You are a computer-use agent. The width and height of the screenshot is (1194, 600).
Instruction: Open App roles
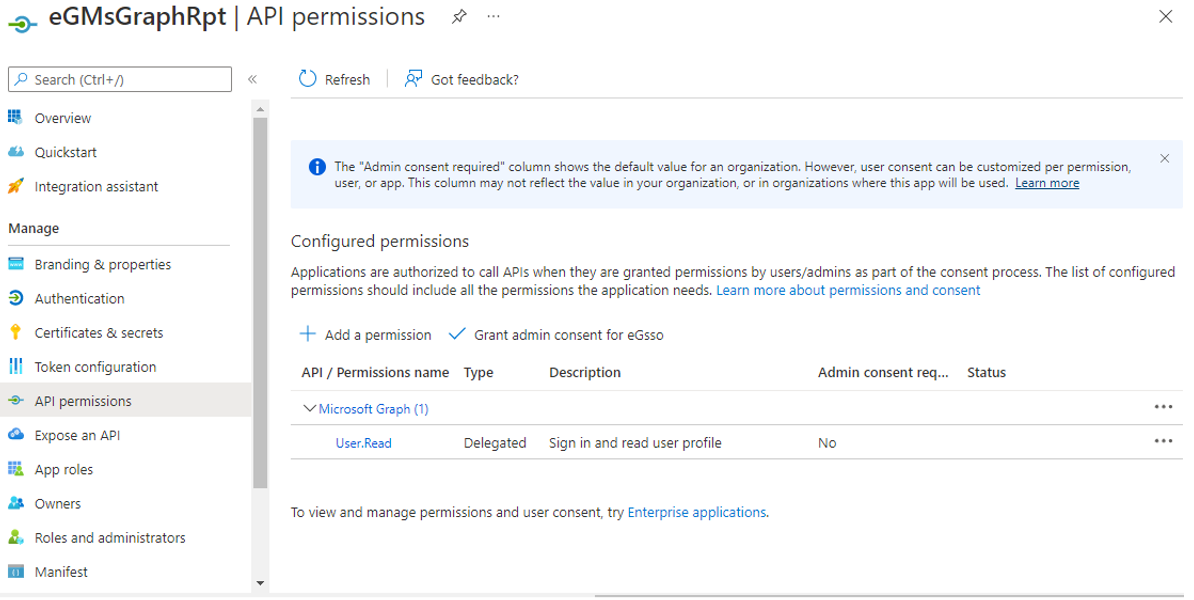pos(63,470)
